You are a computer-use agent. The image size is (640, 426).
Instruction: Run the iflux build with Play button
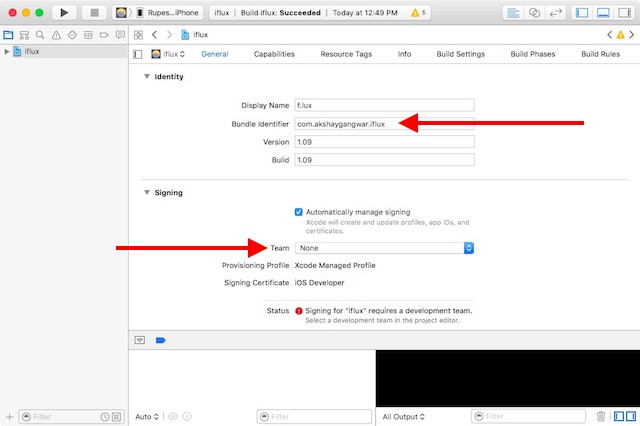coord(64,13)
